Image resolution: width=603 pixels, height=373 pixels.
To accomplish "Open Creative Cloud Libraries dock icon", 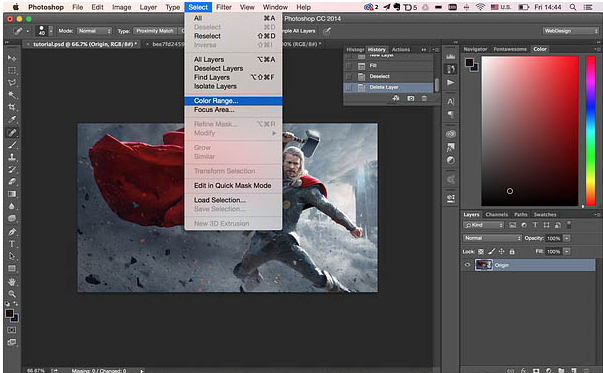I will pos(451,134).
